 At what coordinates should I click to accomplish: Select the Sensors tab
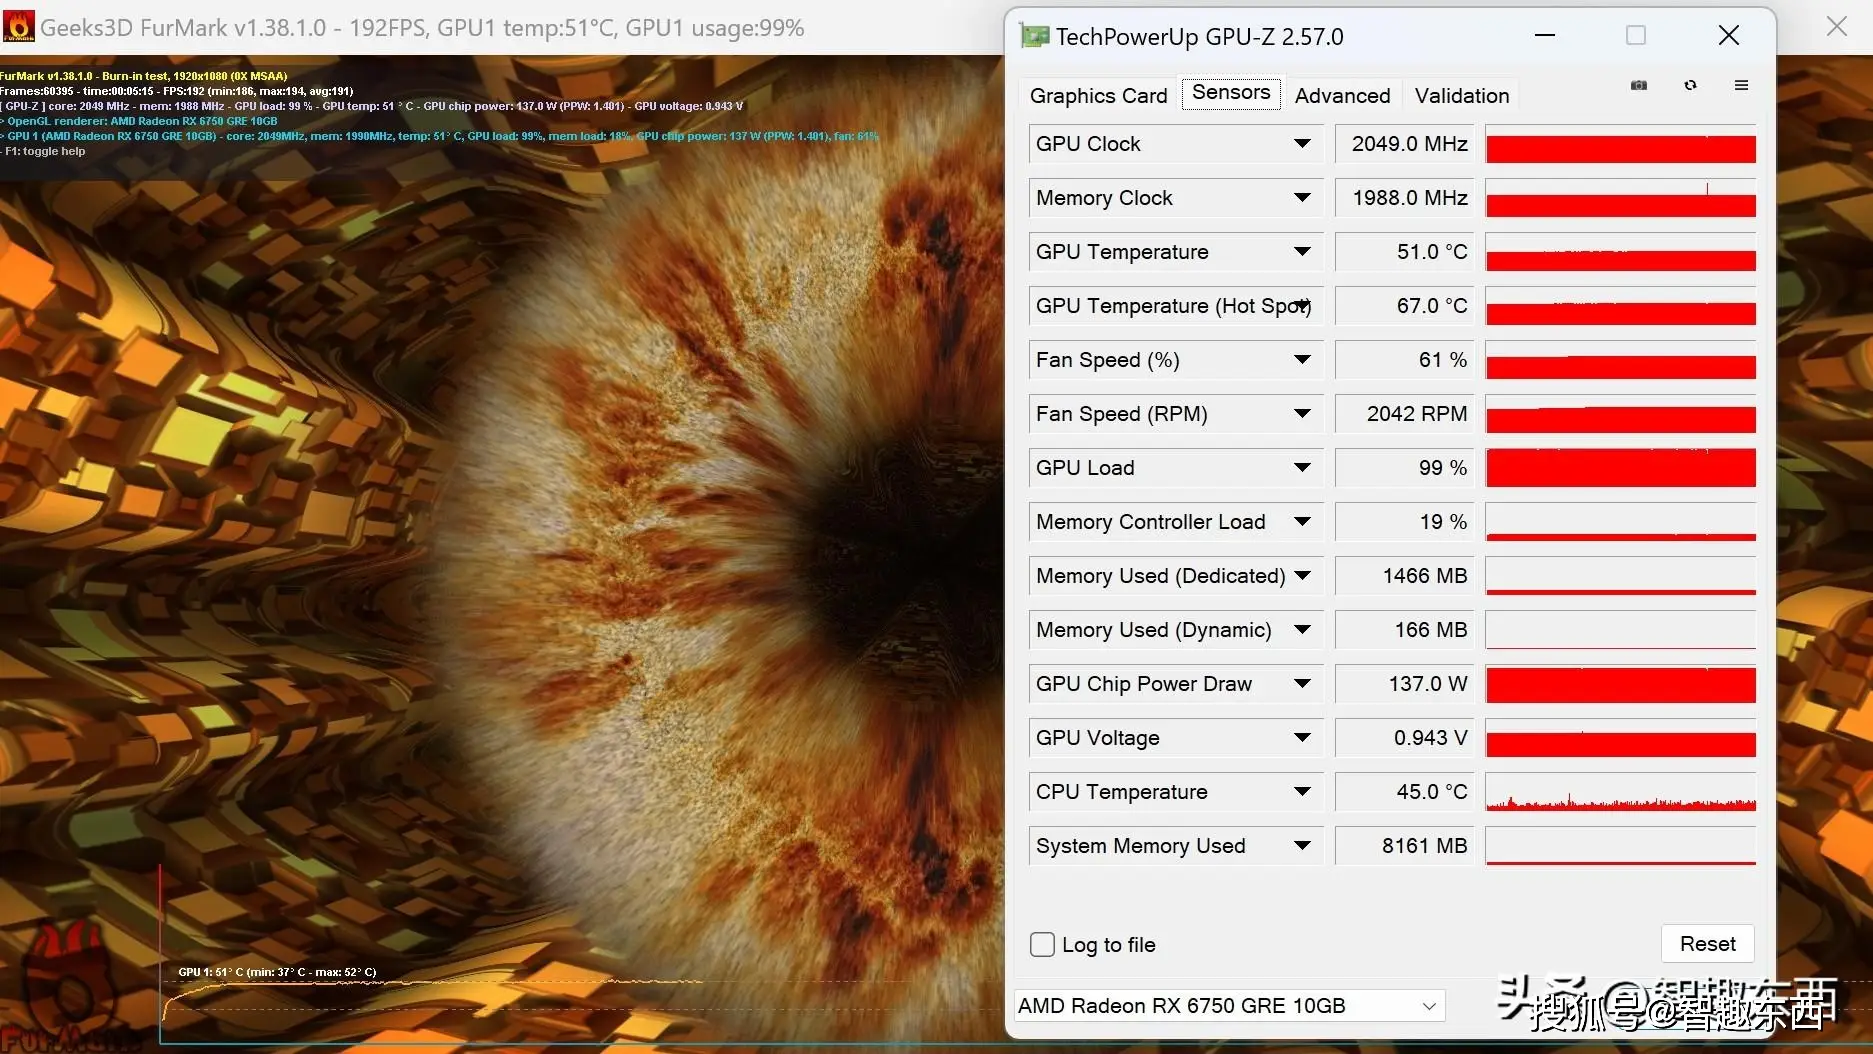pyautogui.click(x=1231, y=93)
